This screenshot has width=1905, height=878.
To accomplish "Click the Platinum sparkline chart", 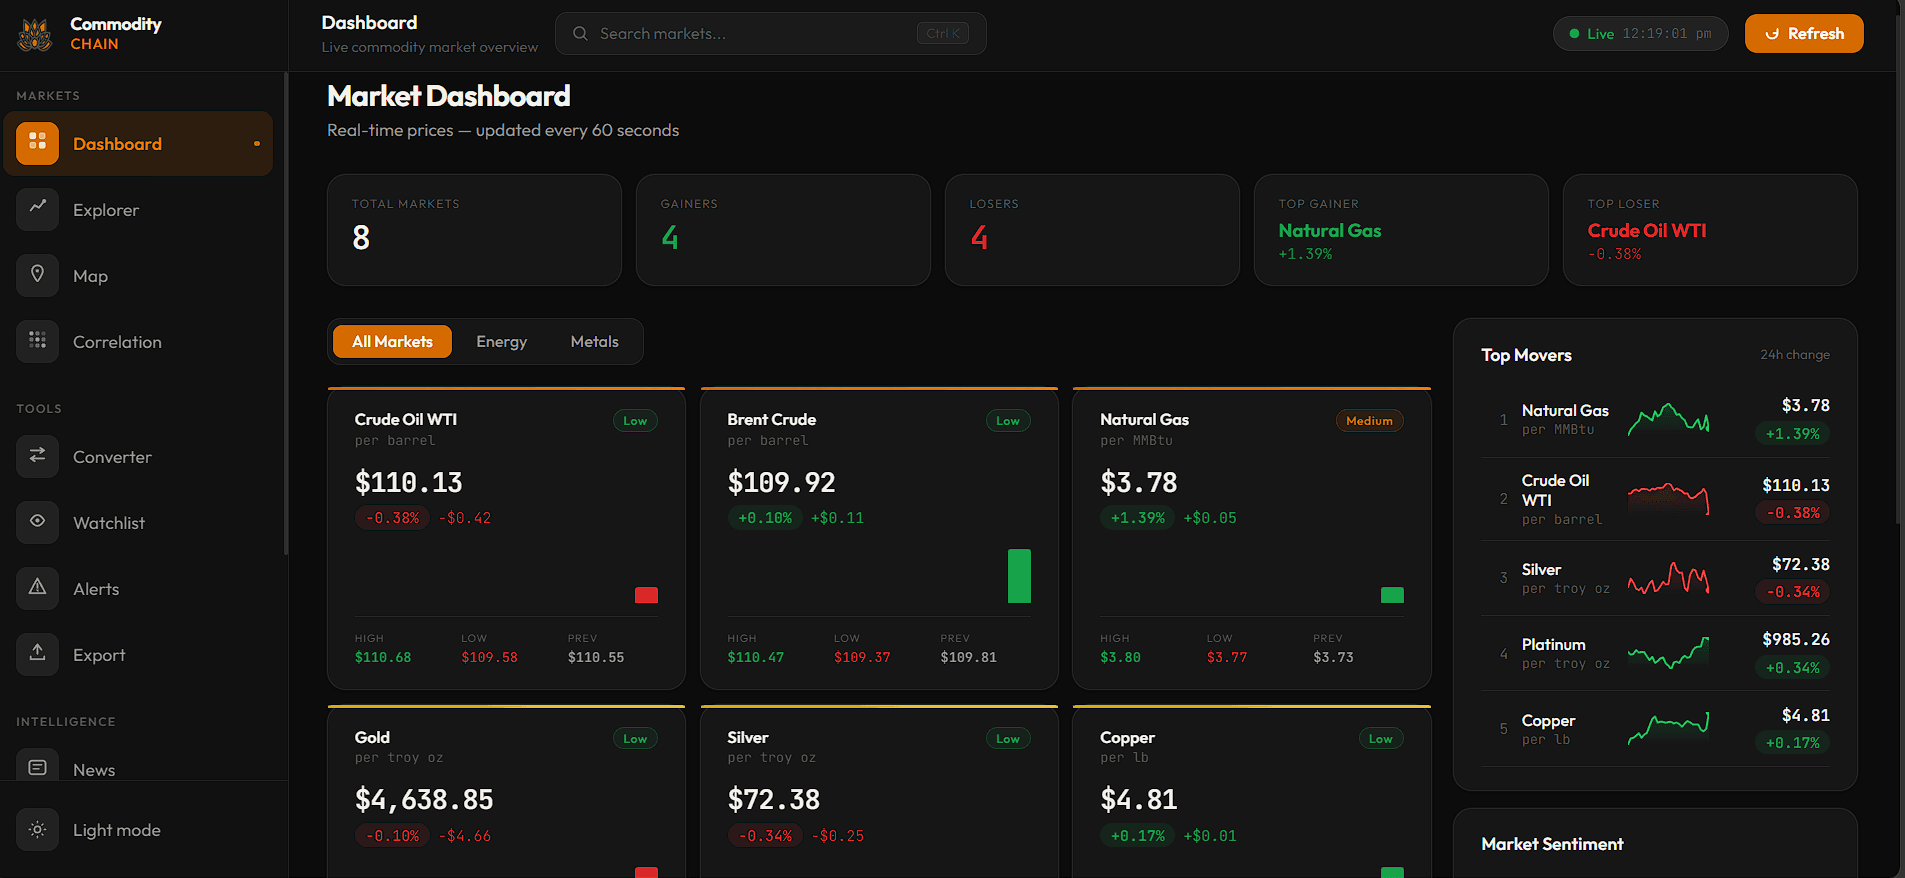I will point(1668,653).
